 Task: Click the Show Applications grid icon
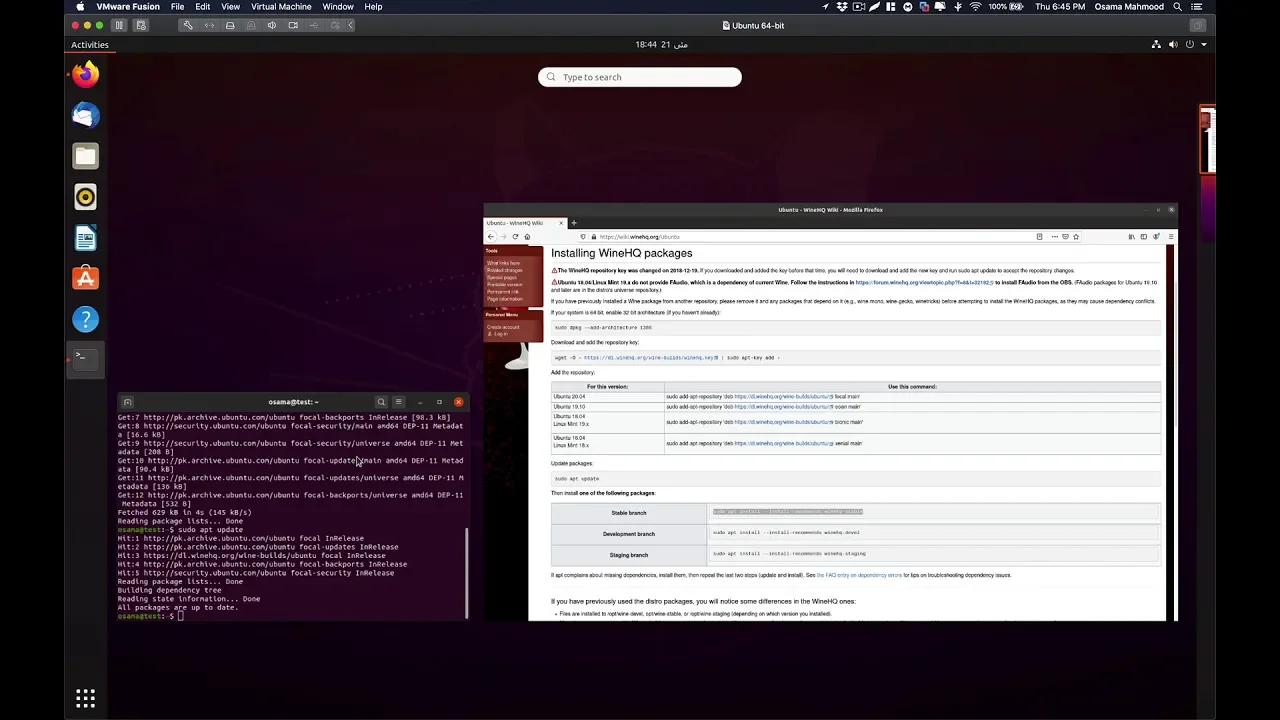coord(85,697)
